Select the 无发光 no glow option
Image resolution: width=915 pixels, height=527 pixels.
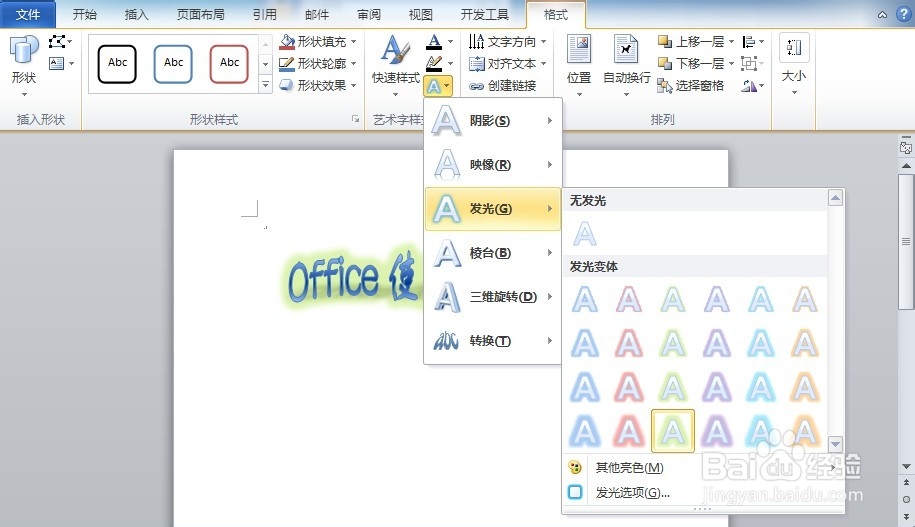(x=585, y=233)
